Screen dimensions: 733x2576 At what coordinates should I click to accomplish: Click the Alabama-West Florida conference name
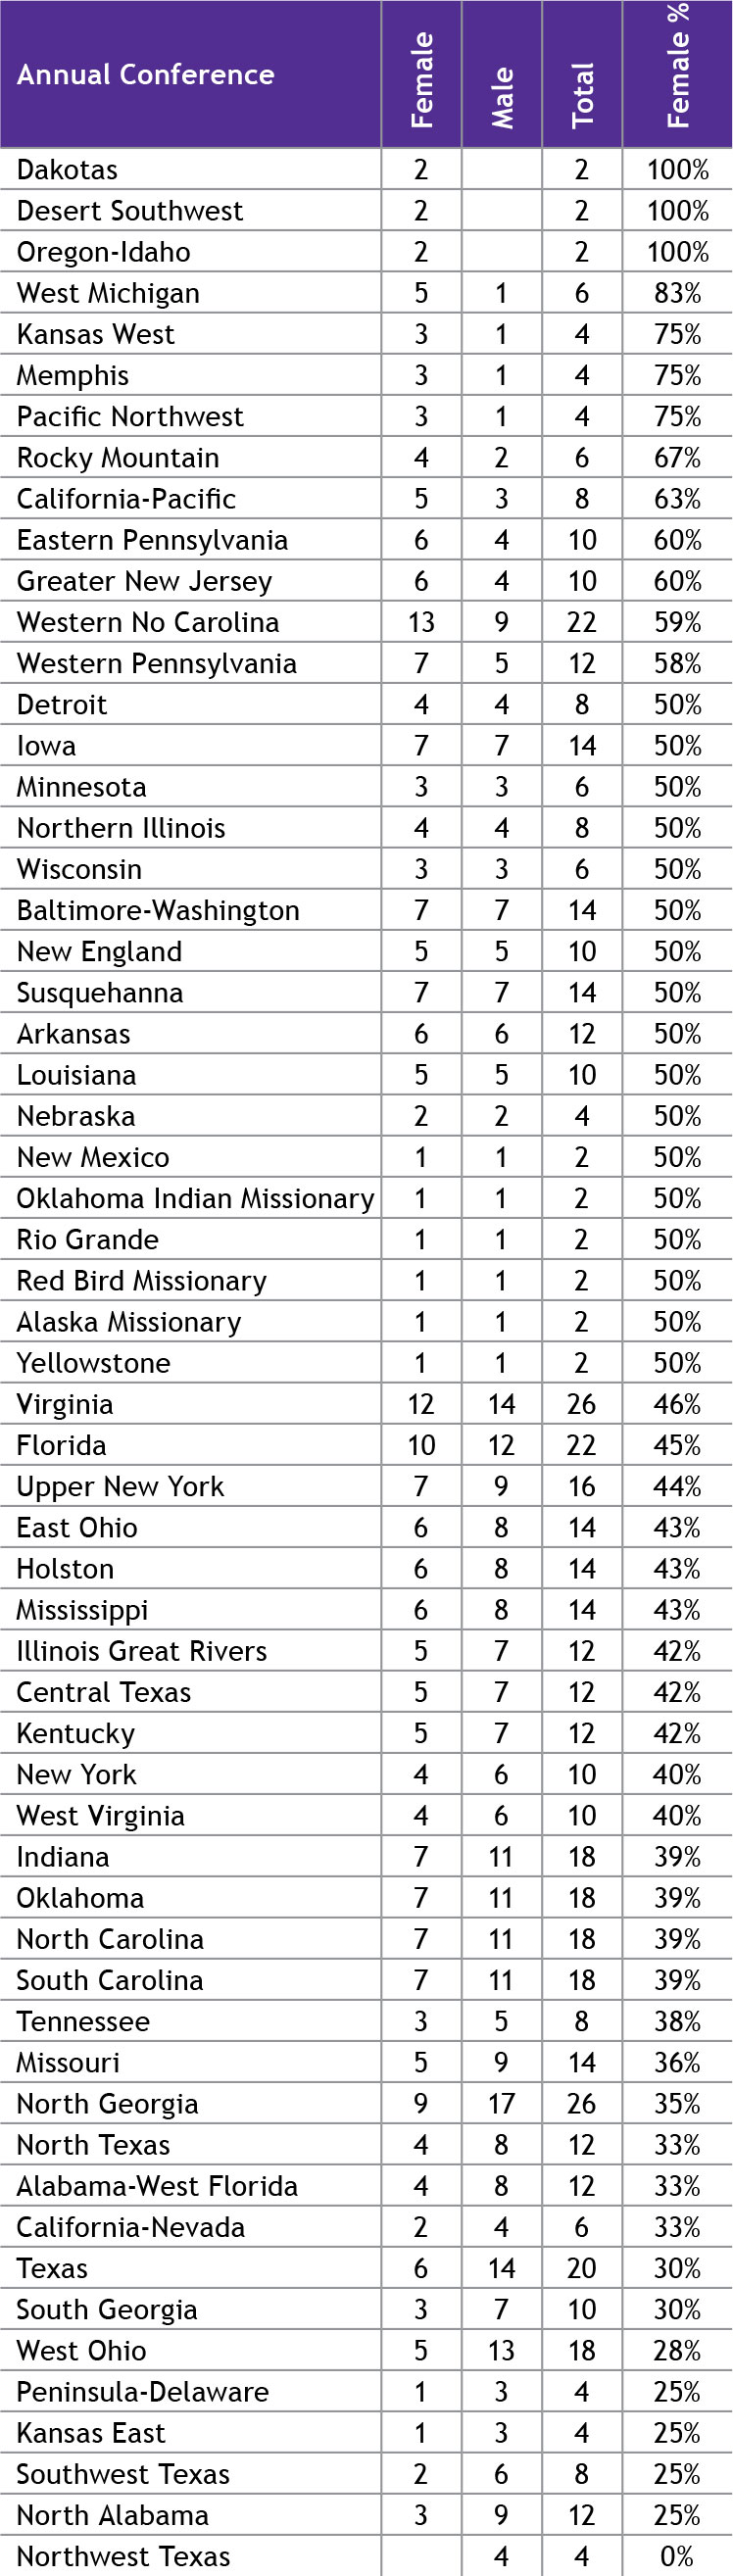(x=157, y=2186)
